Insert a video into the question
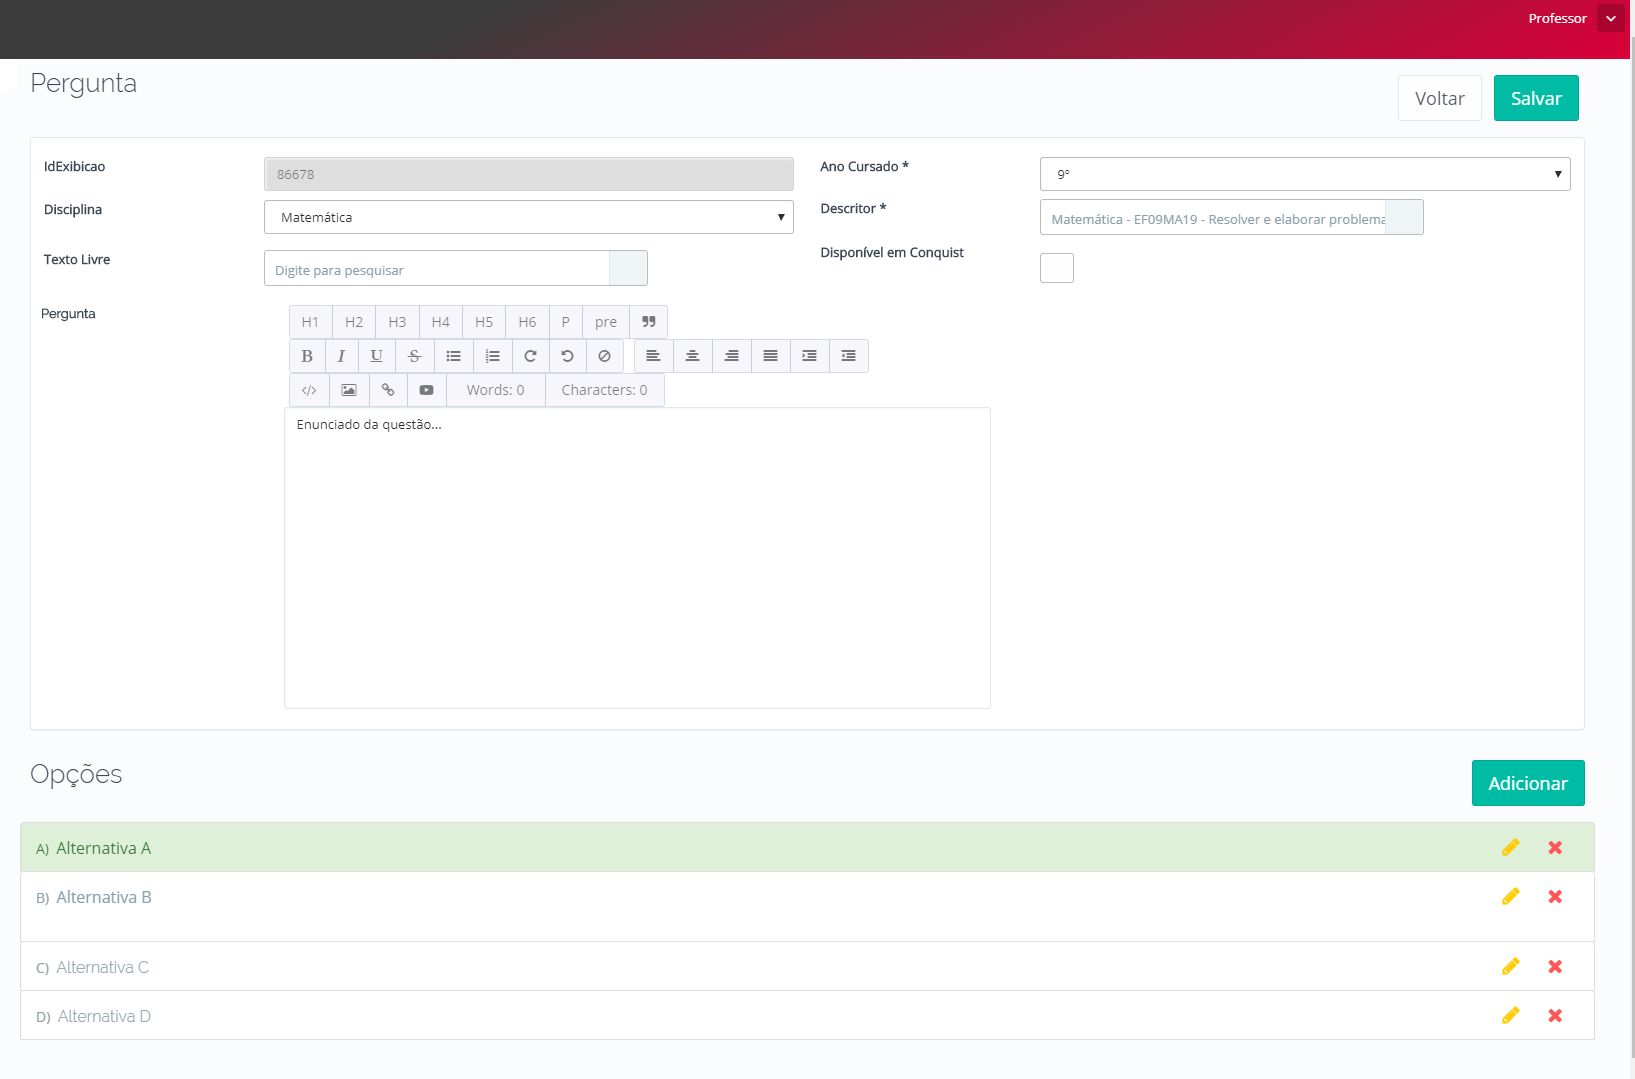 427,390
